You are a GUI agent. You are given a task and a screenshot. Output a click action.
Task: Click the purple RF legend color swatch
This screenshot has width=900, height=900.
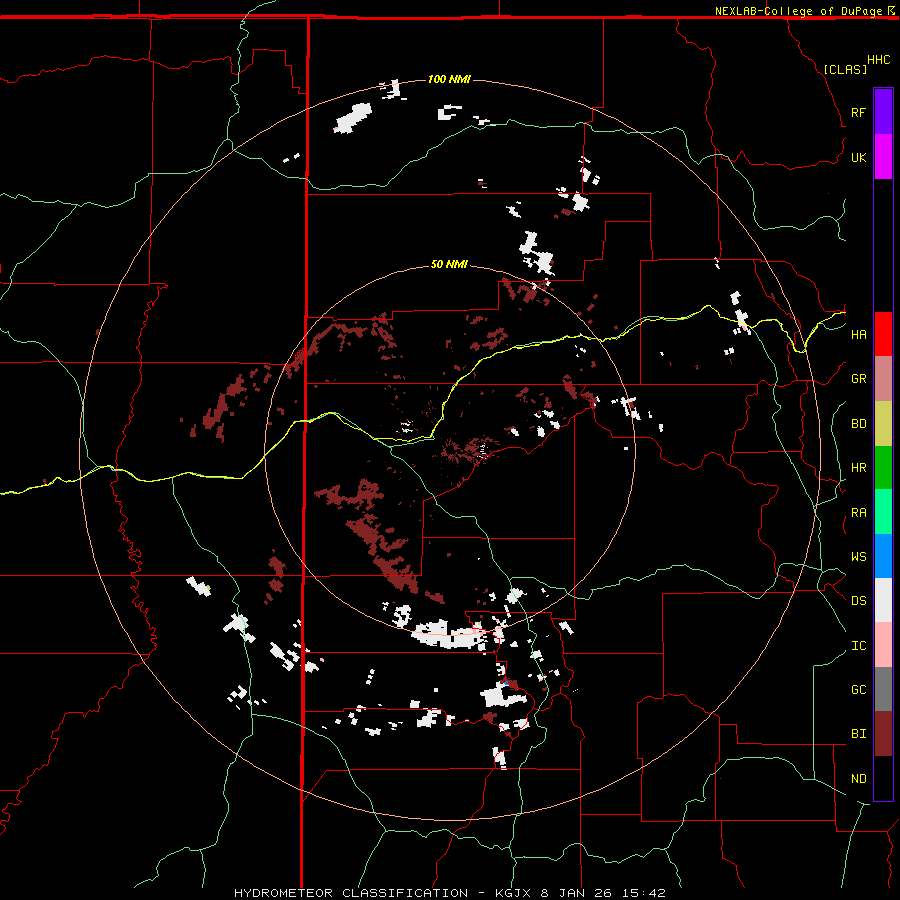tap(883, 112)
